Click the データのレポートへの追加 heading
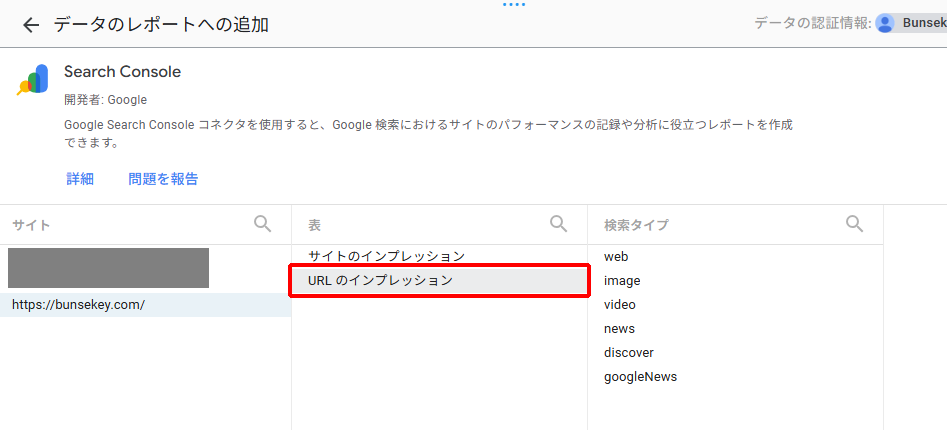Viewport: 947px width, 430px height. click(161, 25)
